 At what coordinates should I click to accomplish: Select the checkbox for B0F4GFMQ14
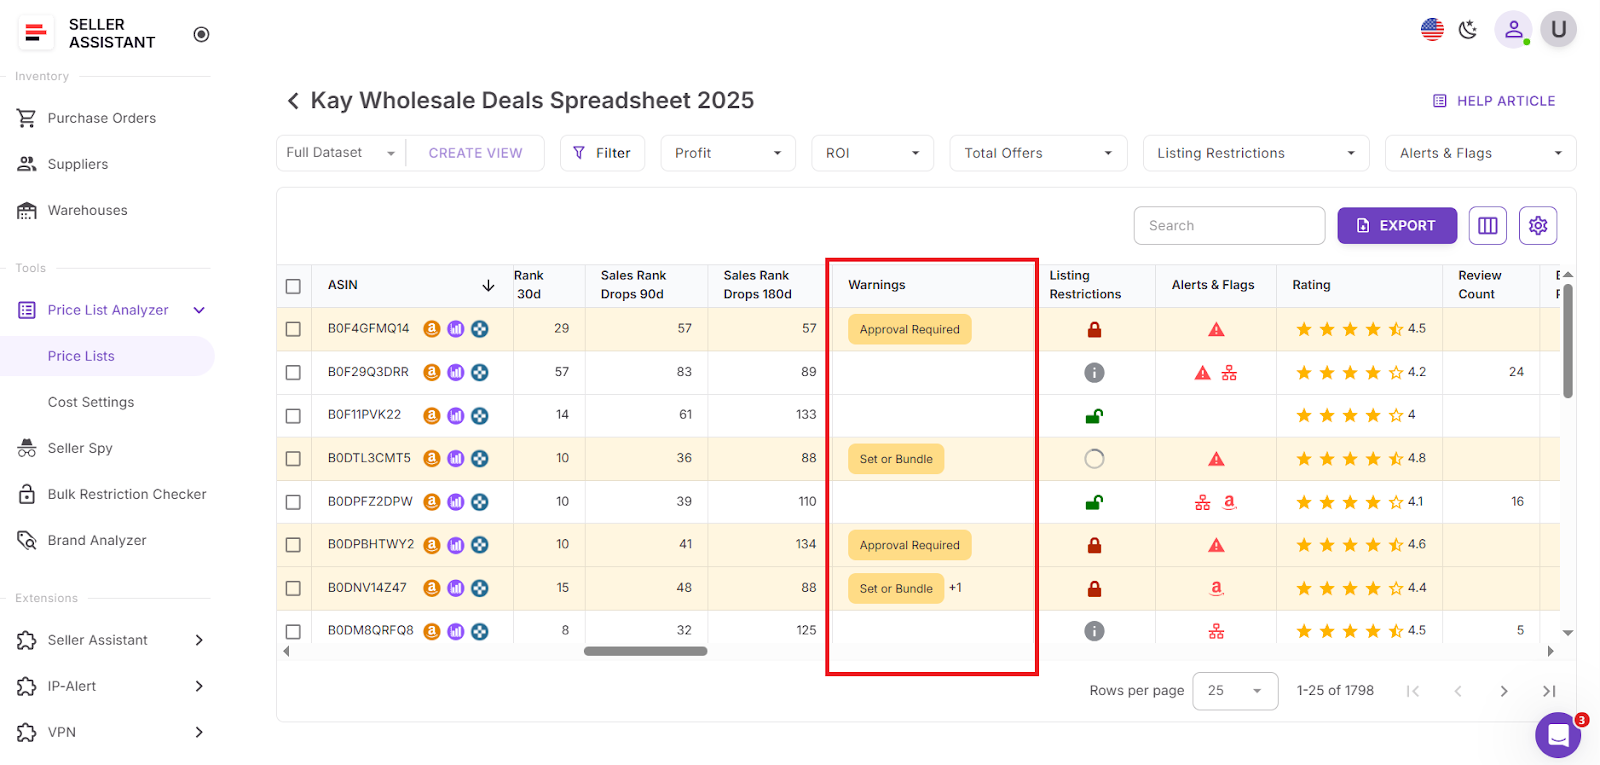point(293,329)
